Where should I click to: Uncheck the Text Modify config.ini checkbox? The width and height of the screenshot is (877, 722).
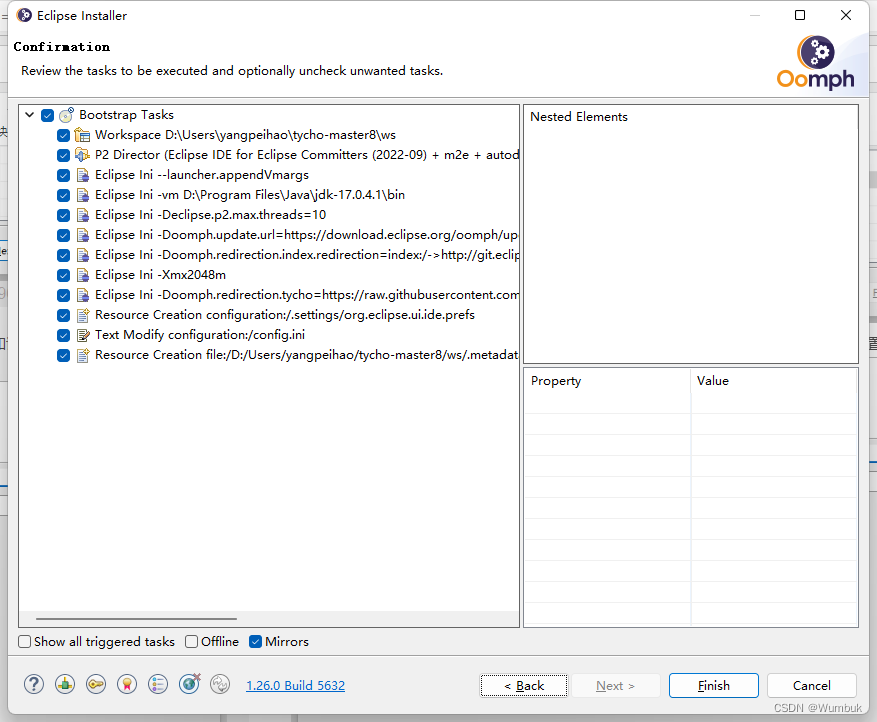click(x=63, y=335)
